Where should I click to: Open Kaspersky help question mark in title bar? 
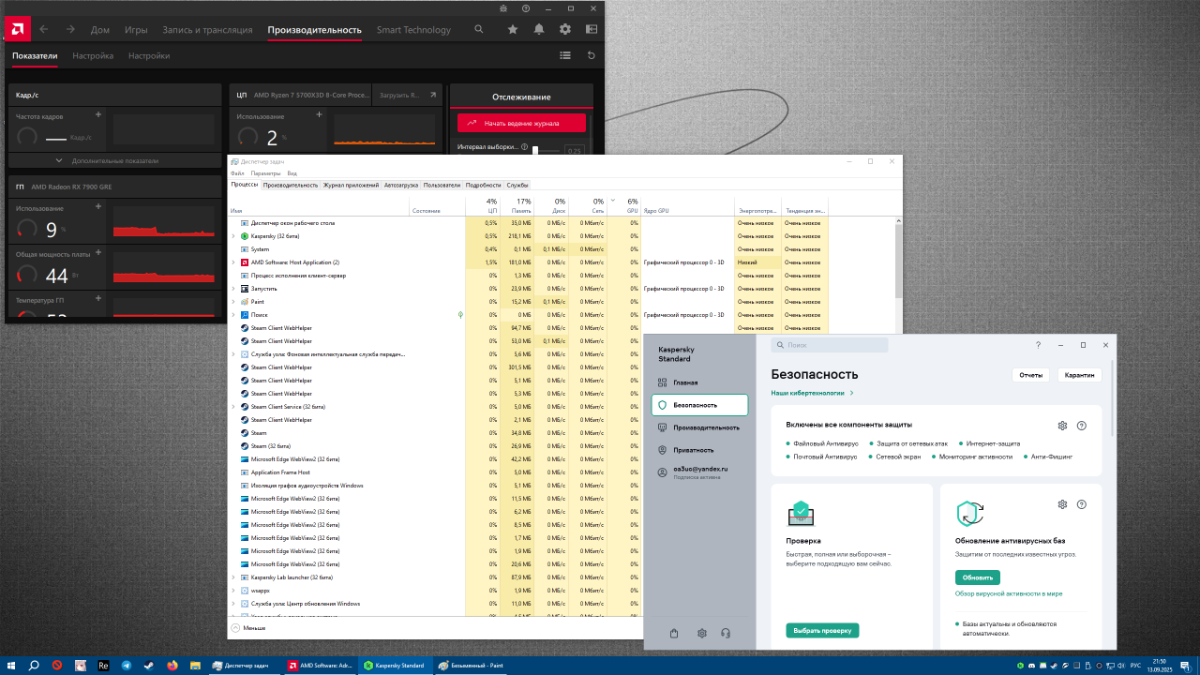click(x=1038, y=345)
